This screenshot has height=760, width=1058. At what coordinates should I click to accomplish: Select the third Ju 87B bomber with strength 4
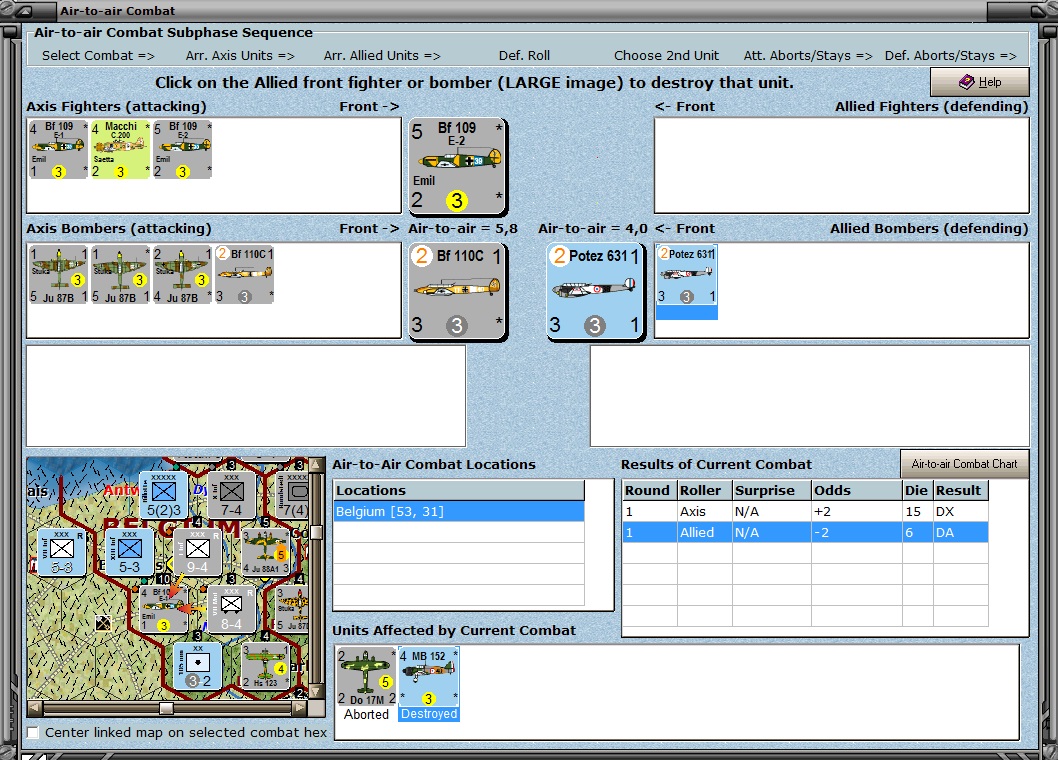pyautogui.click(x=182, y=275)
